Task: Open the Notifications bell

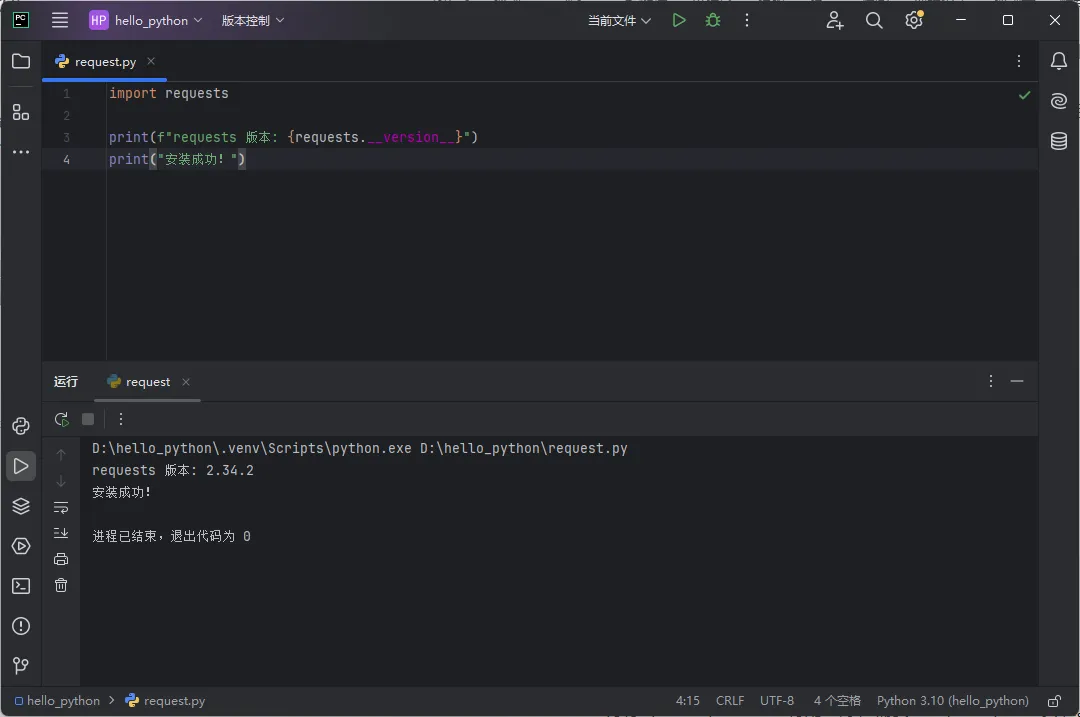Action: (x=1059, y=61)
